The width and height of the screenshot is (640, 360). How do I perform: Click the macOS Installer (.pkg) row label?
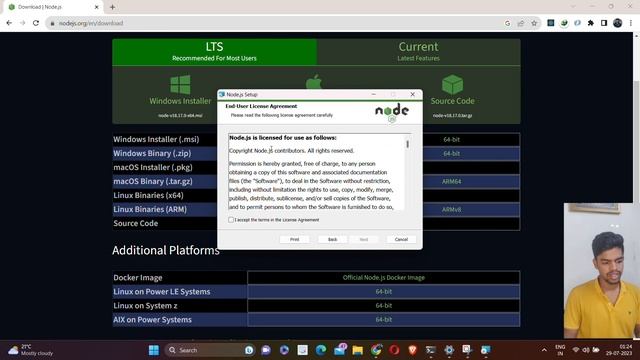153,167
